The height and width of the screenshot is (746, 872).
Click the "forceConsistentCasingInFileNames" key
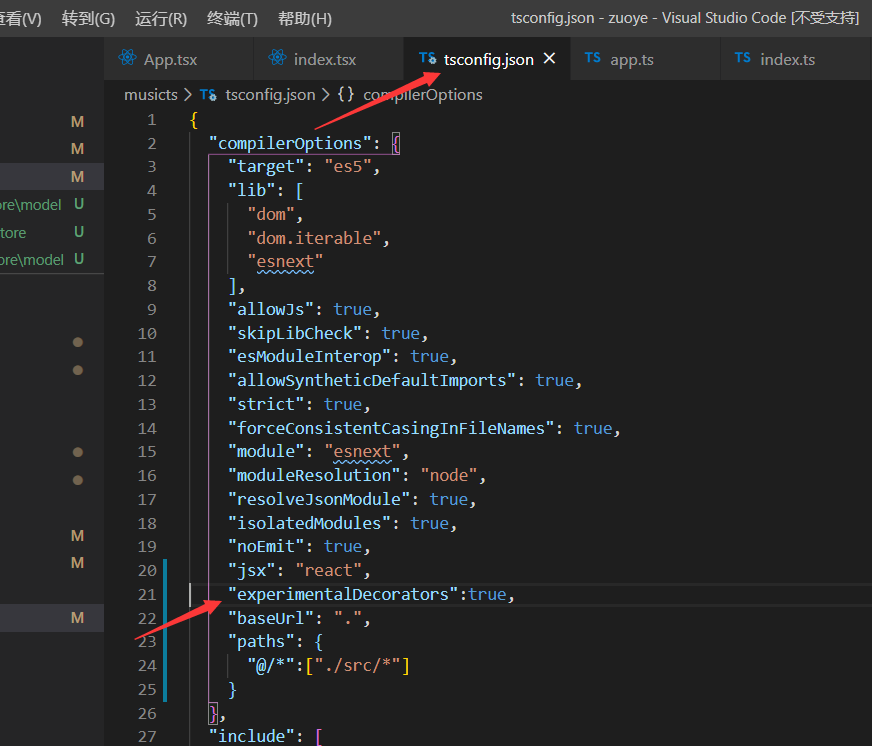point(392,428)
